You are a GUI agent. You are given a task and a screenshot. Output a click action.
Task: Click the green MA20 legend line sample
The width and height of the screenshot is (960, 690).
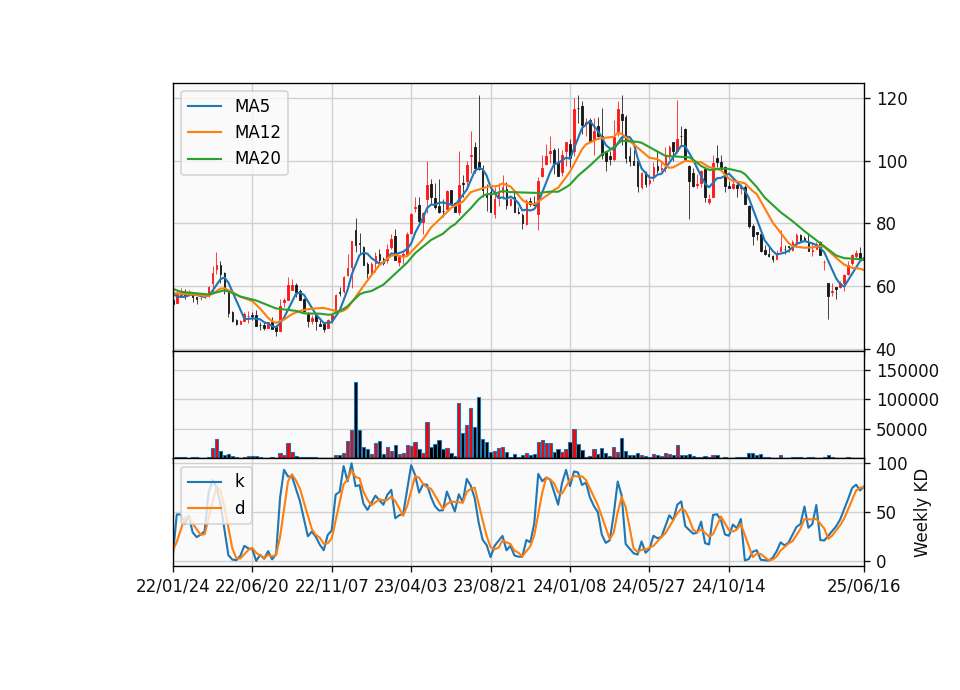[x=204, y=159]
